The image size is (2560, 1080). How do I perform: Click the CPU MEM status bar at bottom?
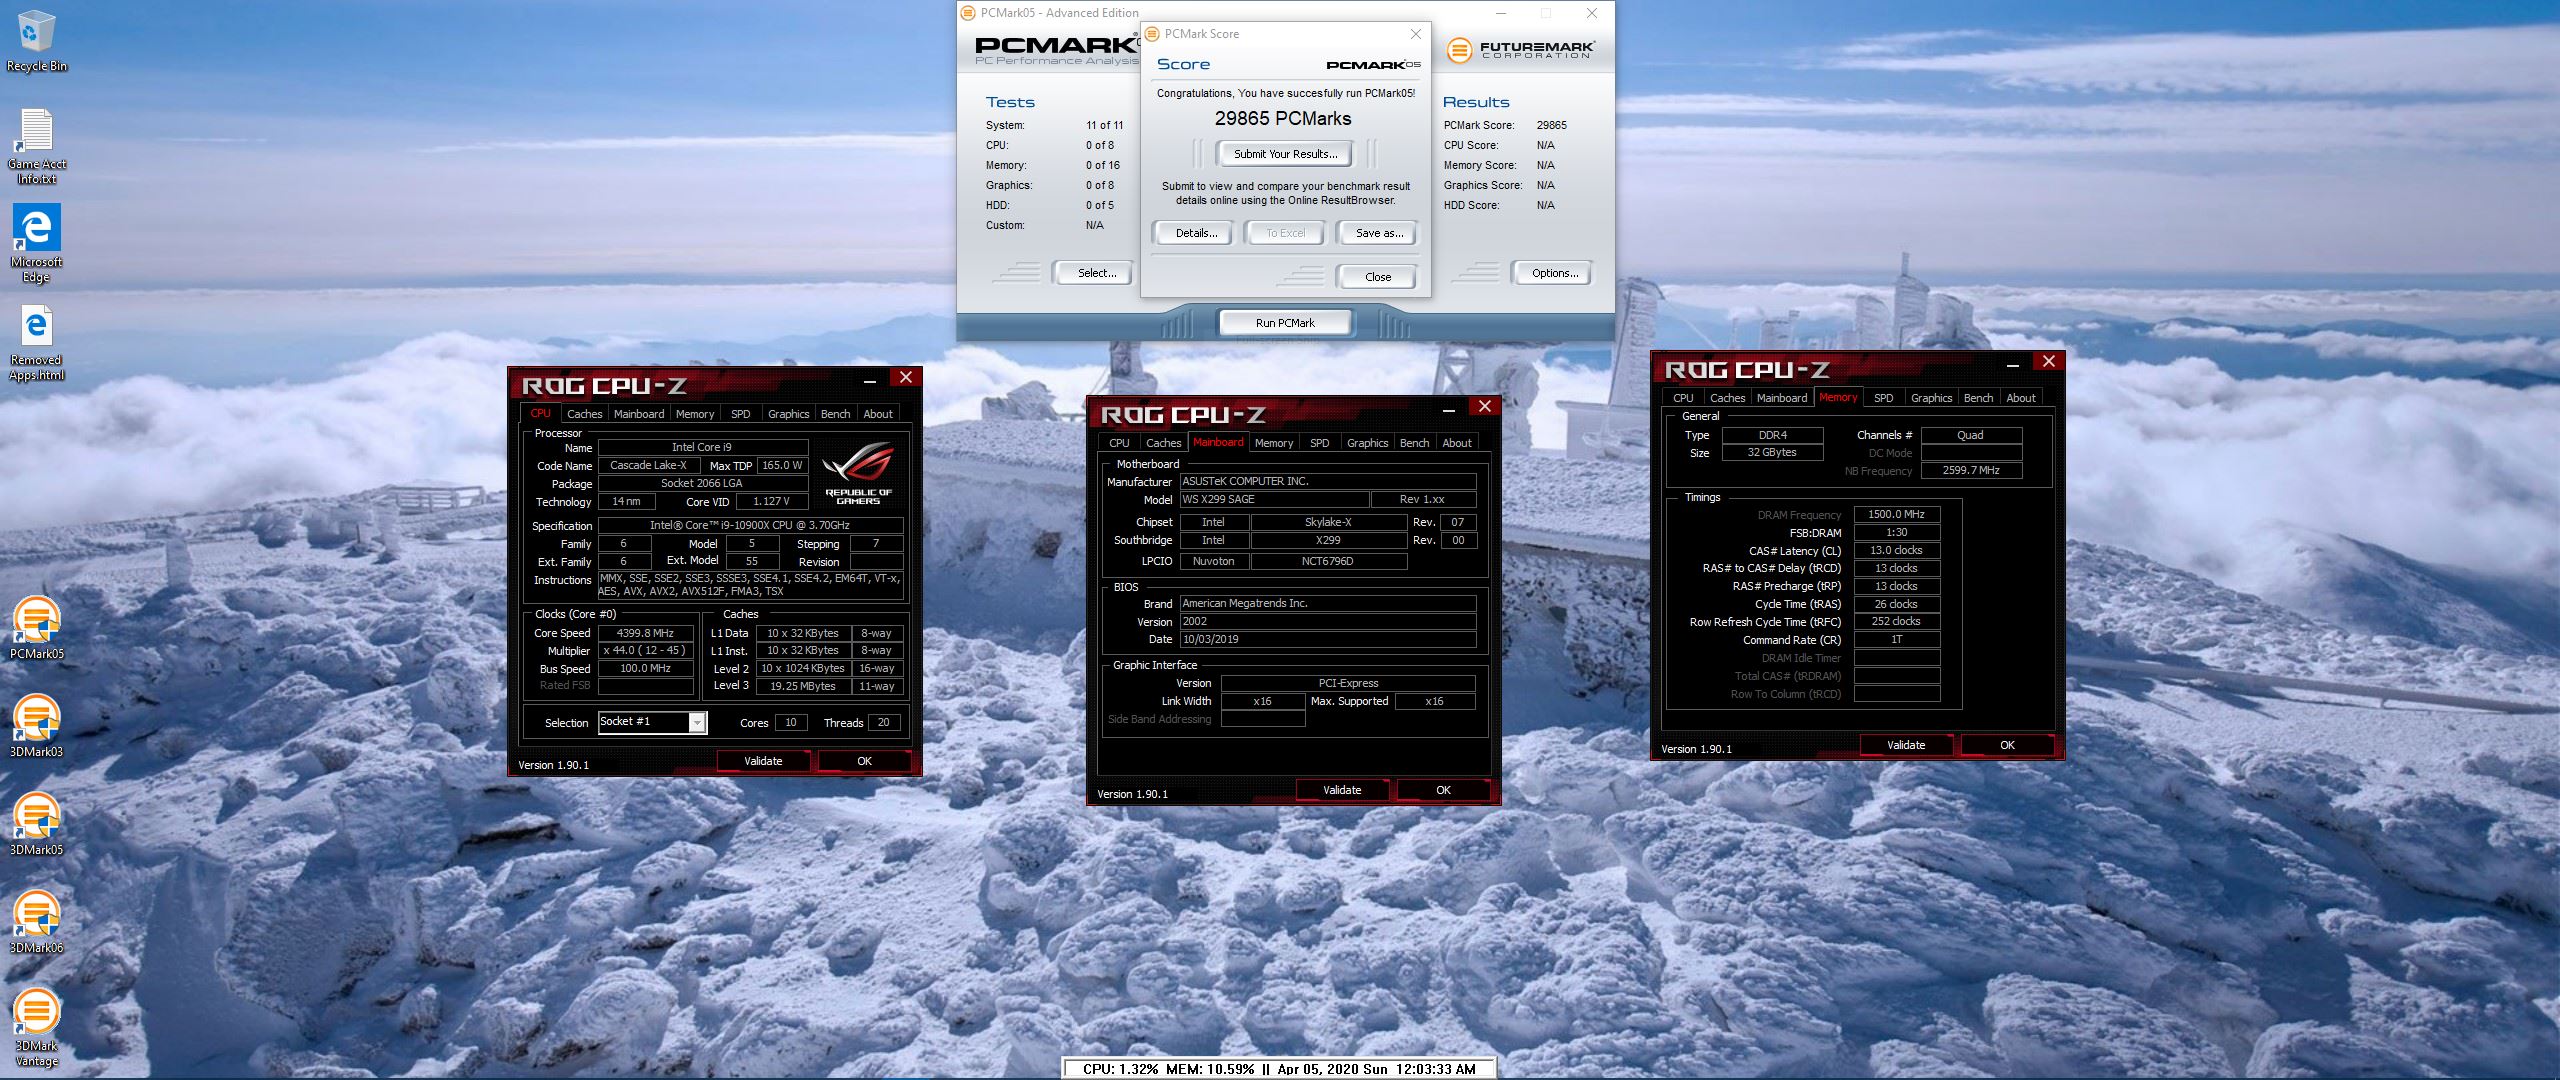point(1279,1069)
